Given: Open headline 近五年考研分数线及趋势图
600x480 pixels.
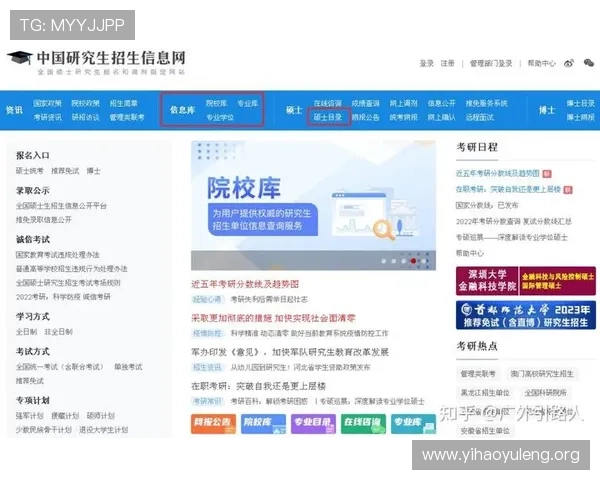Looking at the screenshot, I should coord(245,284).
